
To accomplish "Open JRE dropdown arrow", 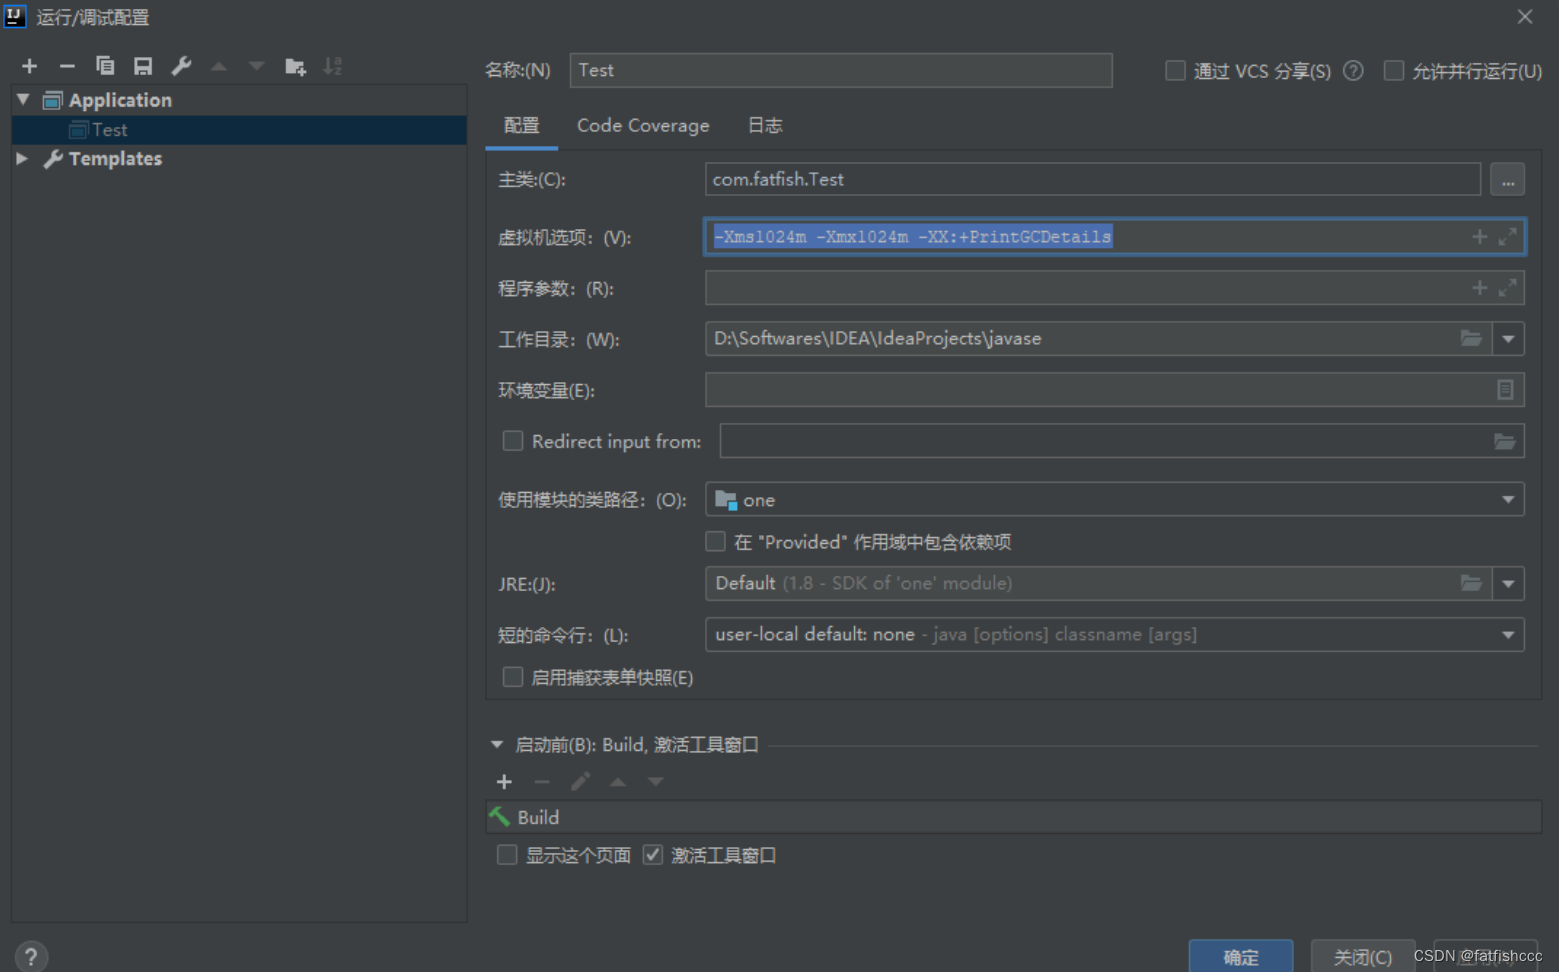I will tap(1508, 583).
